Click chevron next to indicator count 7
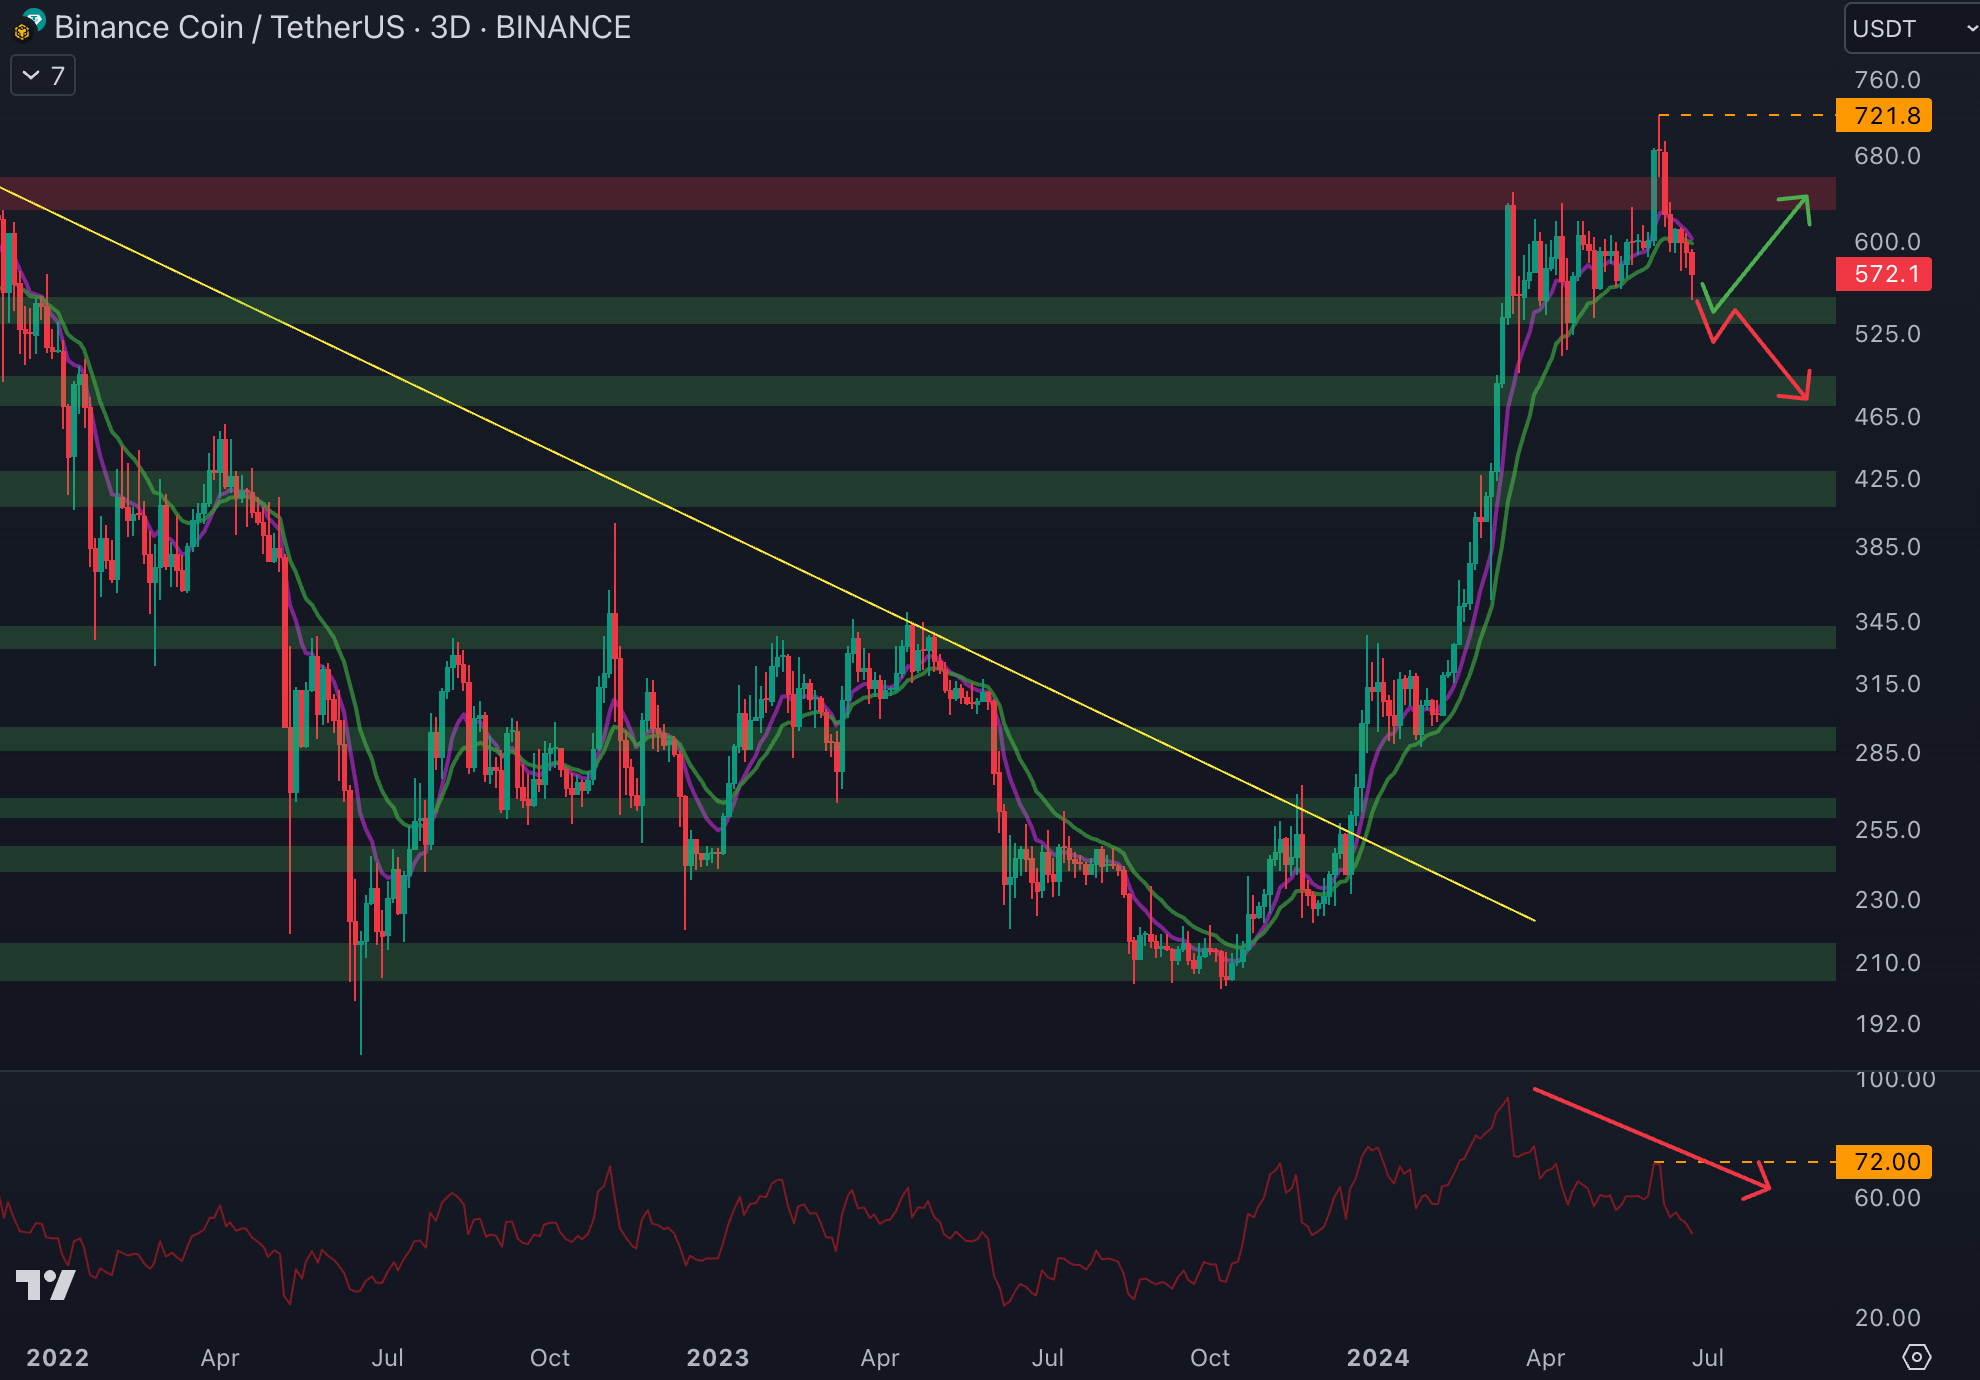1980x1380 pixels. tap(31, 76)
